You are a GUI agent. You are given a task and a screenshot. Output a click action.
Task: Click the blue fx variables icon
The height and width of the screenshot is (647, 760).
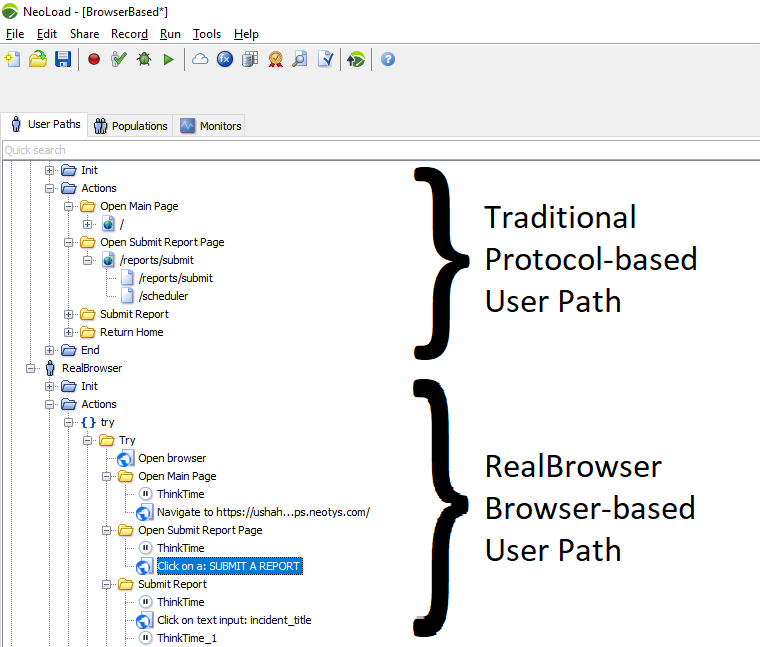pyautogui.click(x=225, y=60)
